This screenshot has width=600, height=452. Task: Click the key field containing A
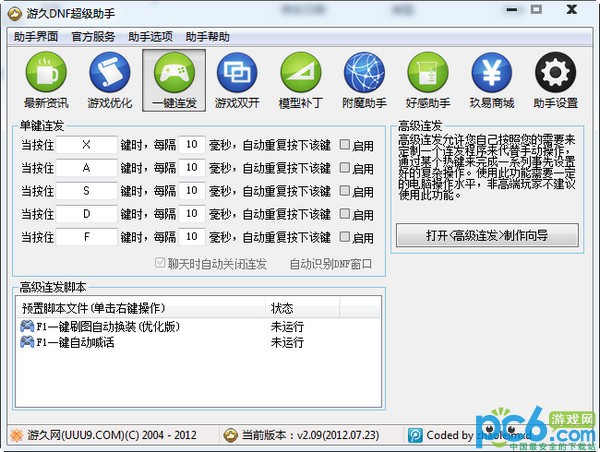(86, 168)
